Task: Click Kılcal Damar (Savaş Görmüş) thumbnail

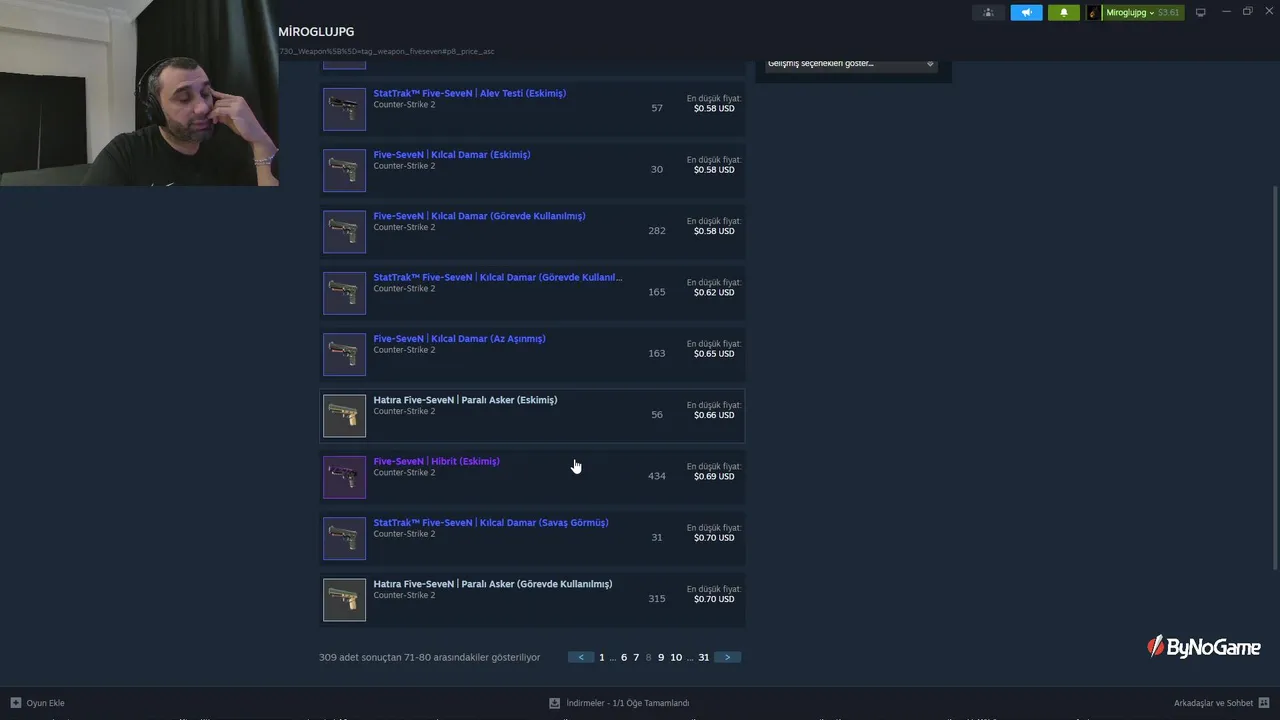Action: tap(344, 538)
